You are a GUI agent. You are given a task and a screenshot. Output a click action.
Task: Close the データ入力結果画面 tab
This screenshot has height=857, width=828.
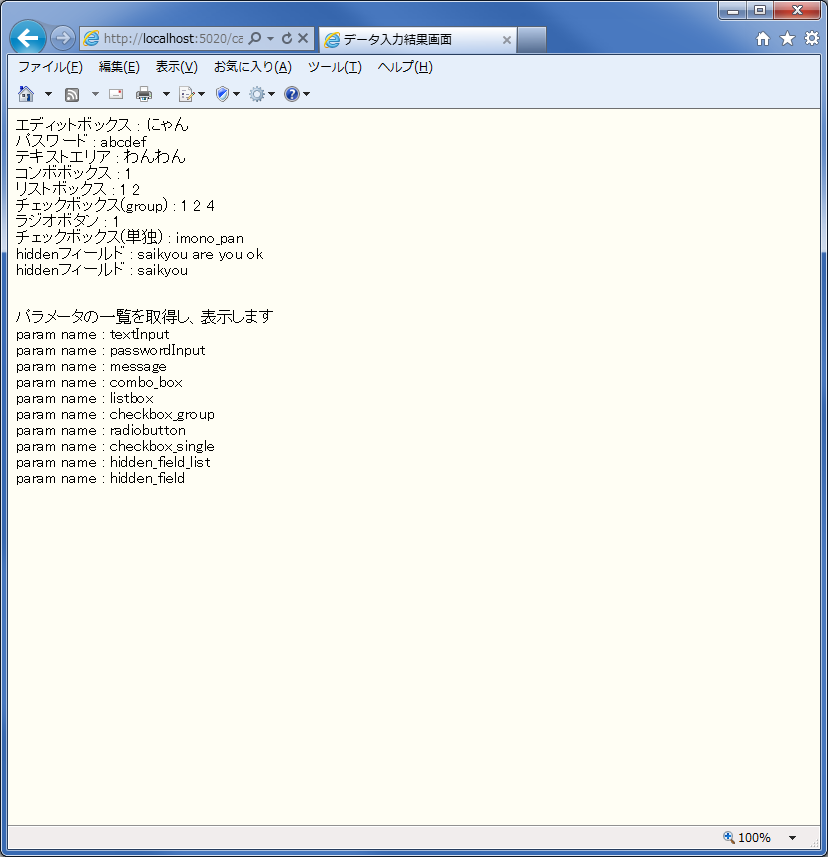(x=507, y=40)
